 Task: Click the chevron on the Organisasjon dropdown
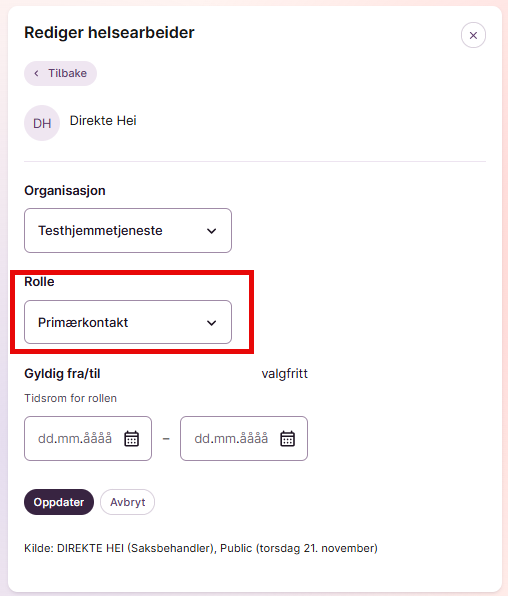point(211,231)
